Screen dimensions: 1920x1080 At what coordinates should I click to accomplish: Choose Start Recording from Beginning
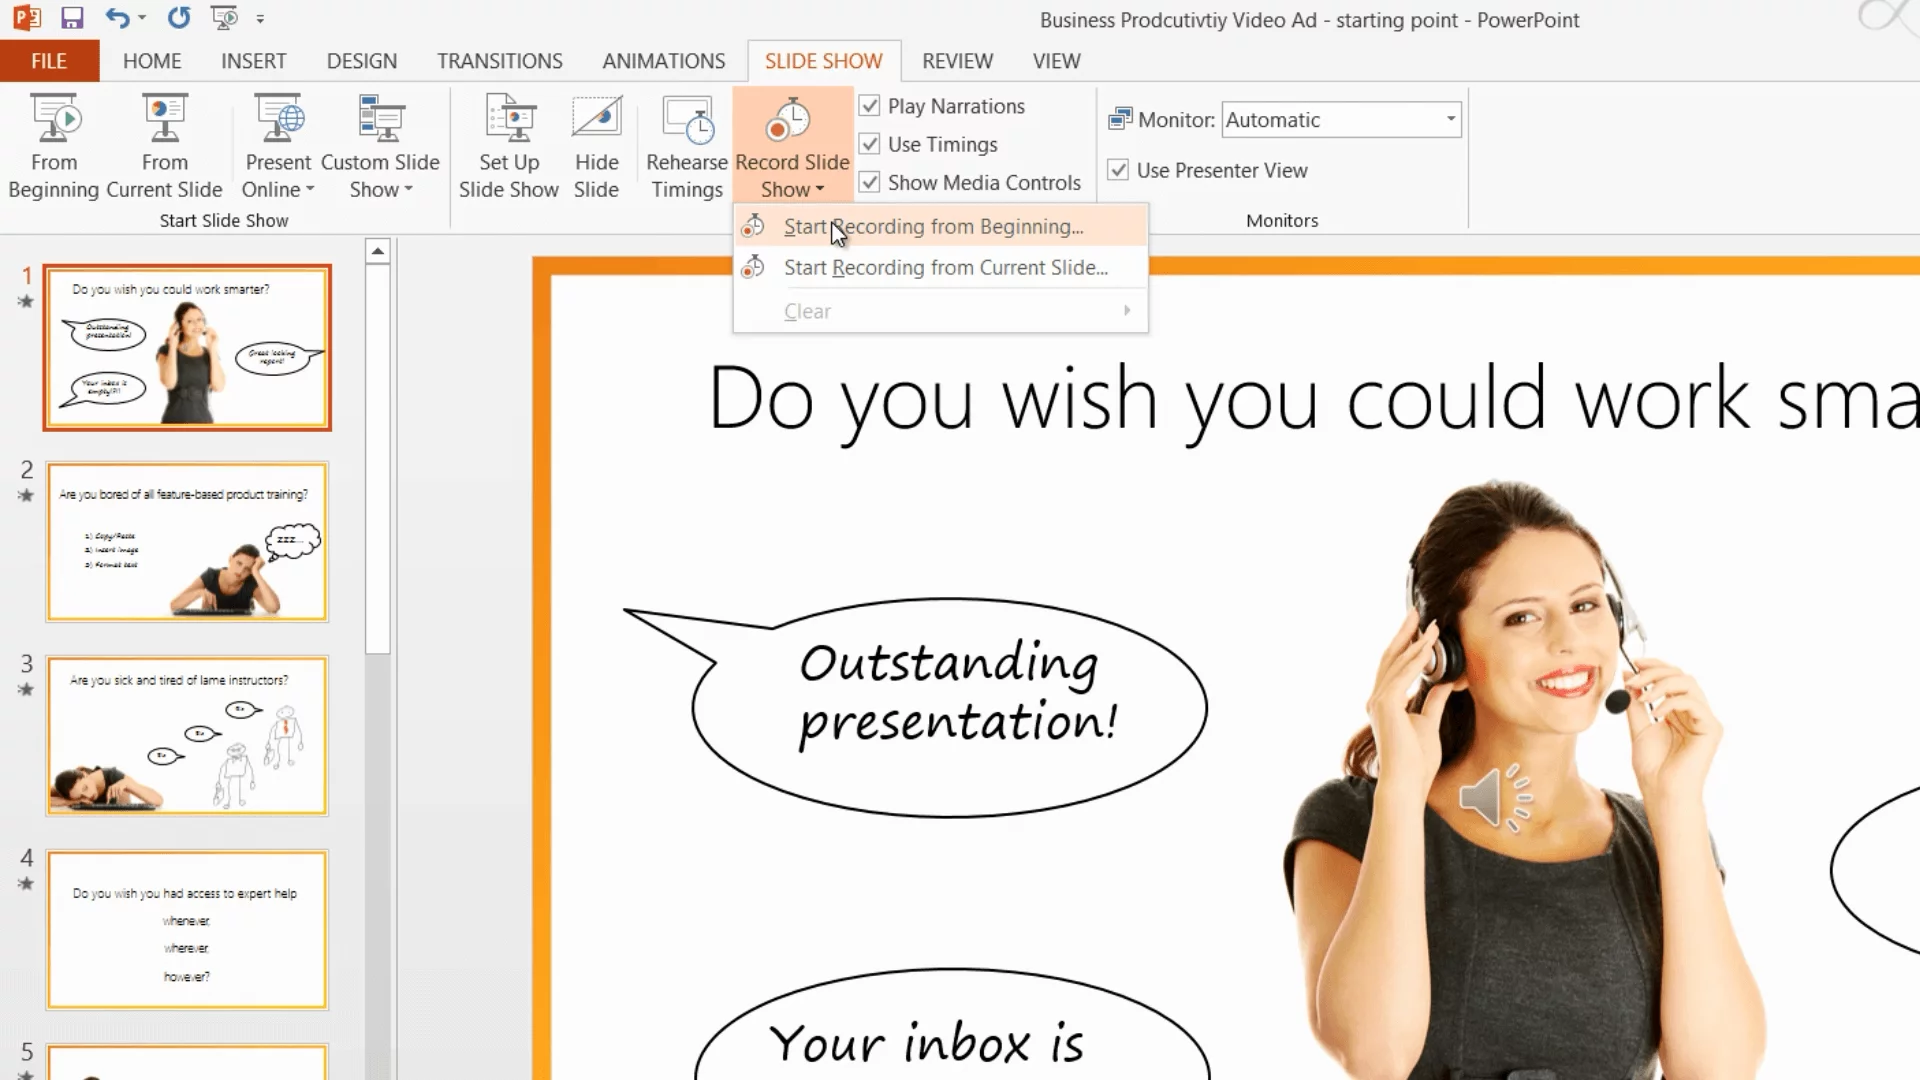coord(933,227)
